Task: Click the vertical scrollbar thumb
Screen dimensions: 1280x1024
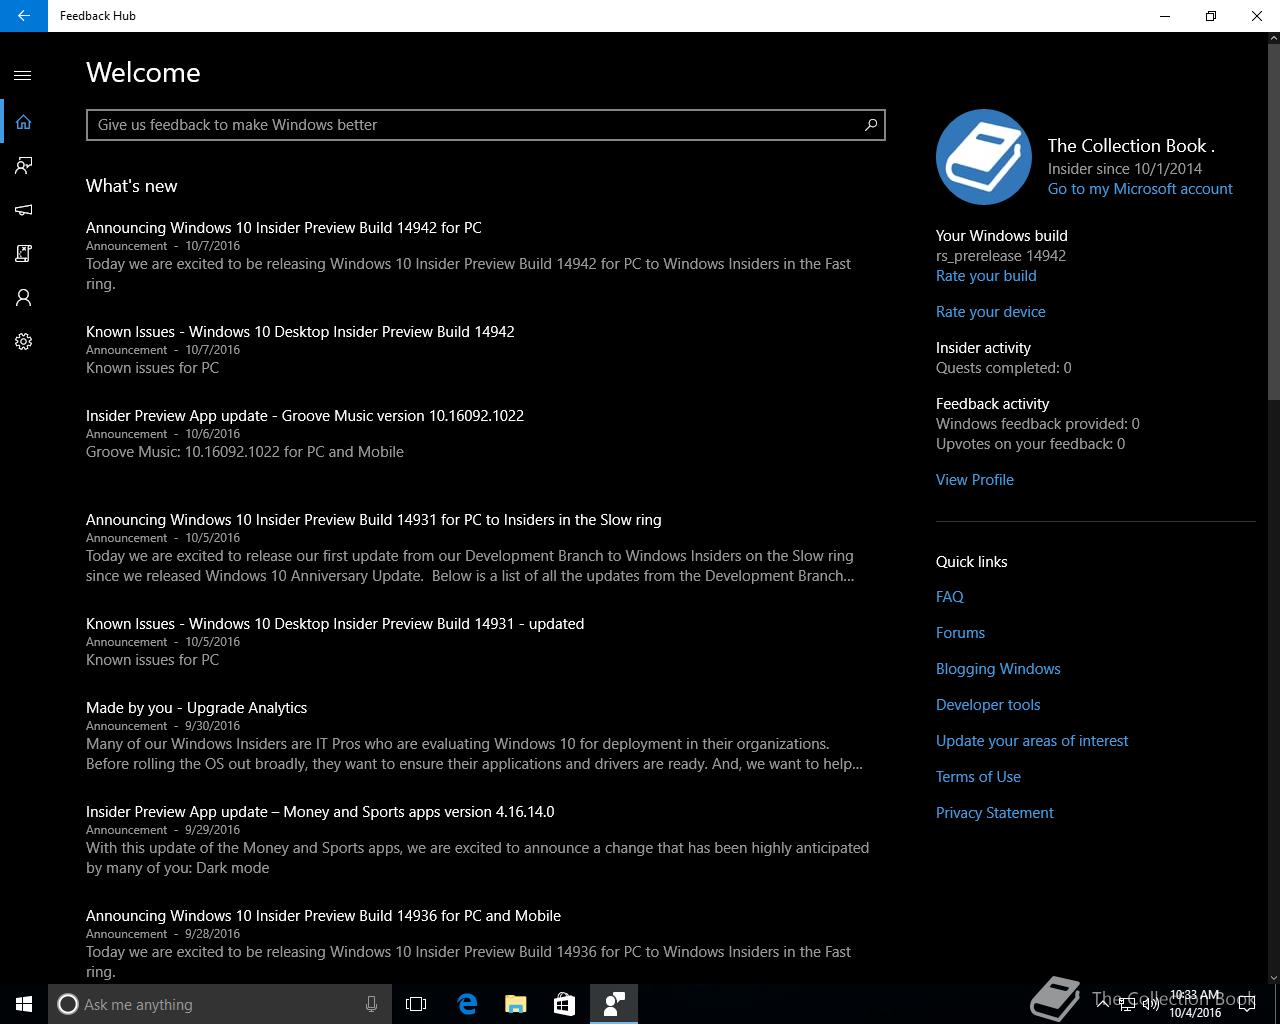Action: coord(1273,220)
